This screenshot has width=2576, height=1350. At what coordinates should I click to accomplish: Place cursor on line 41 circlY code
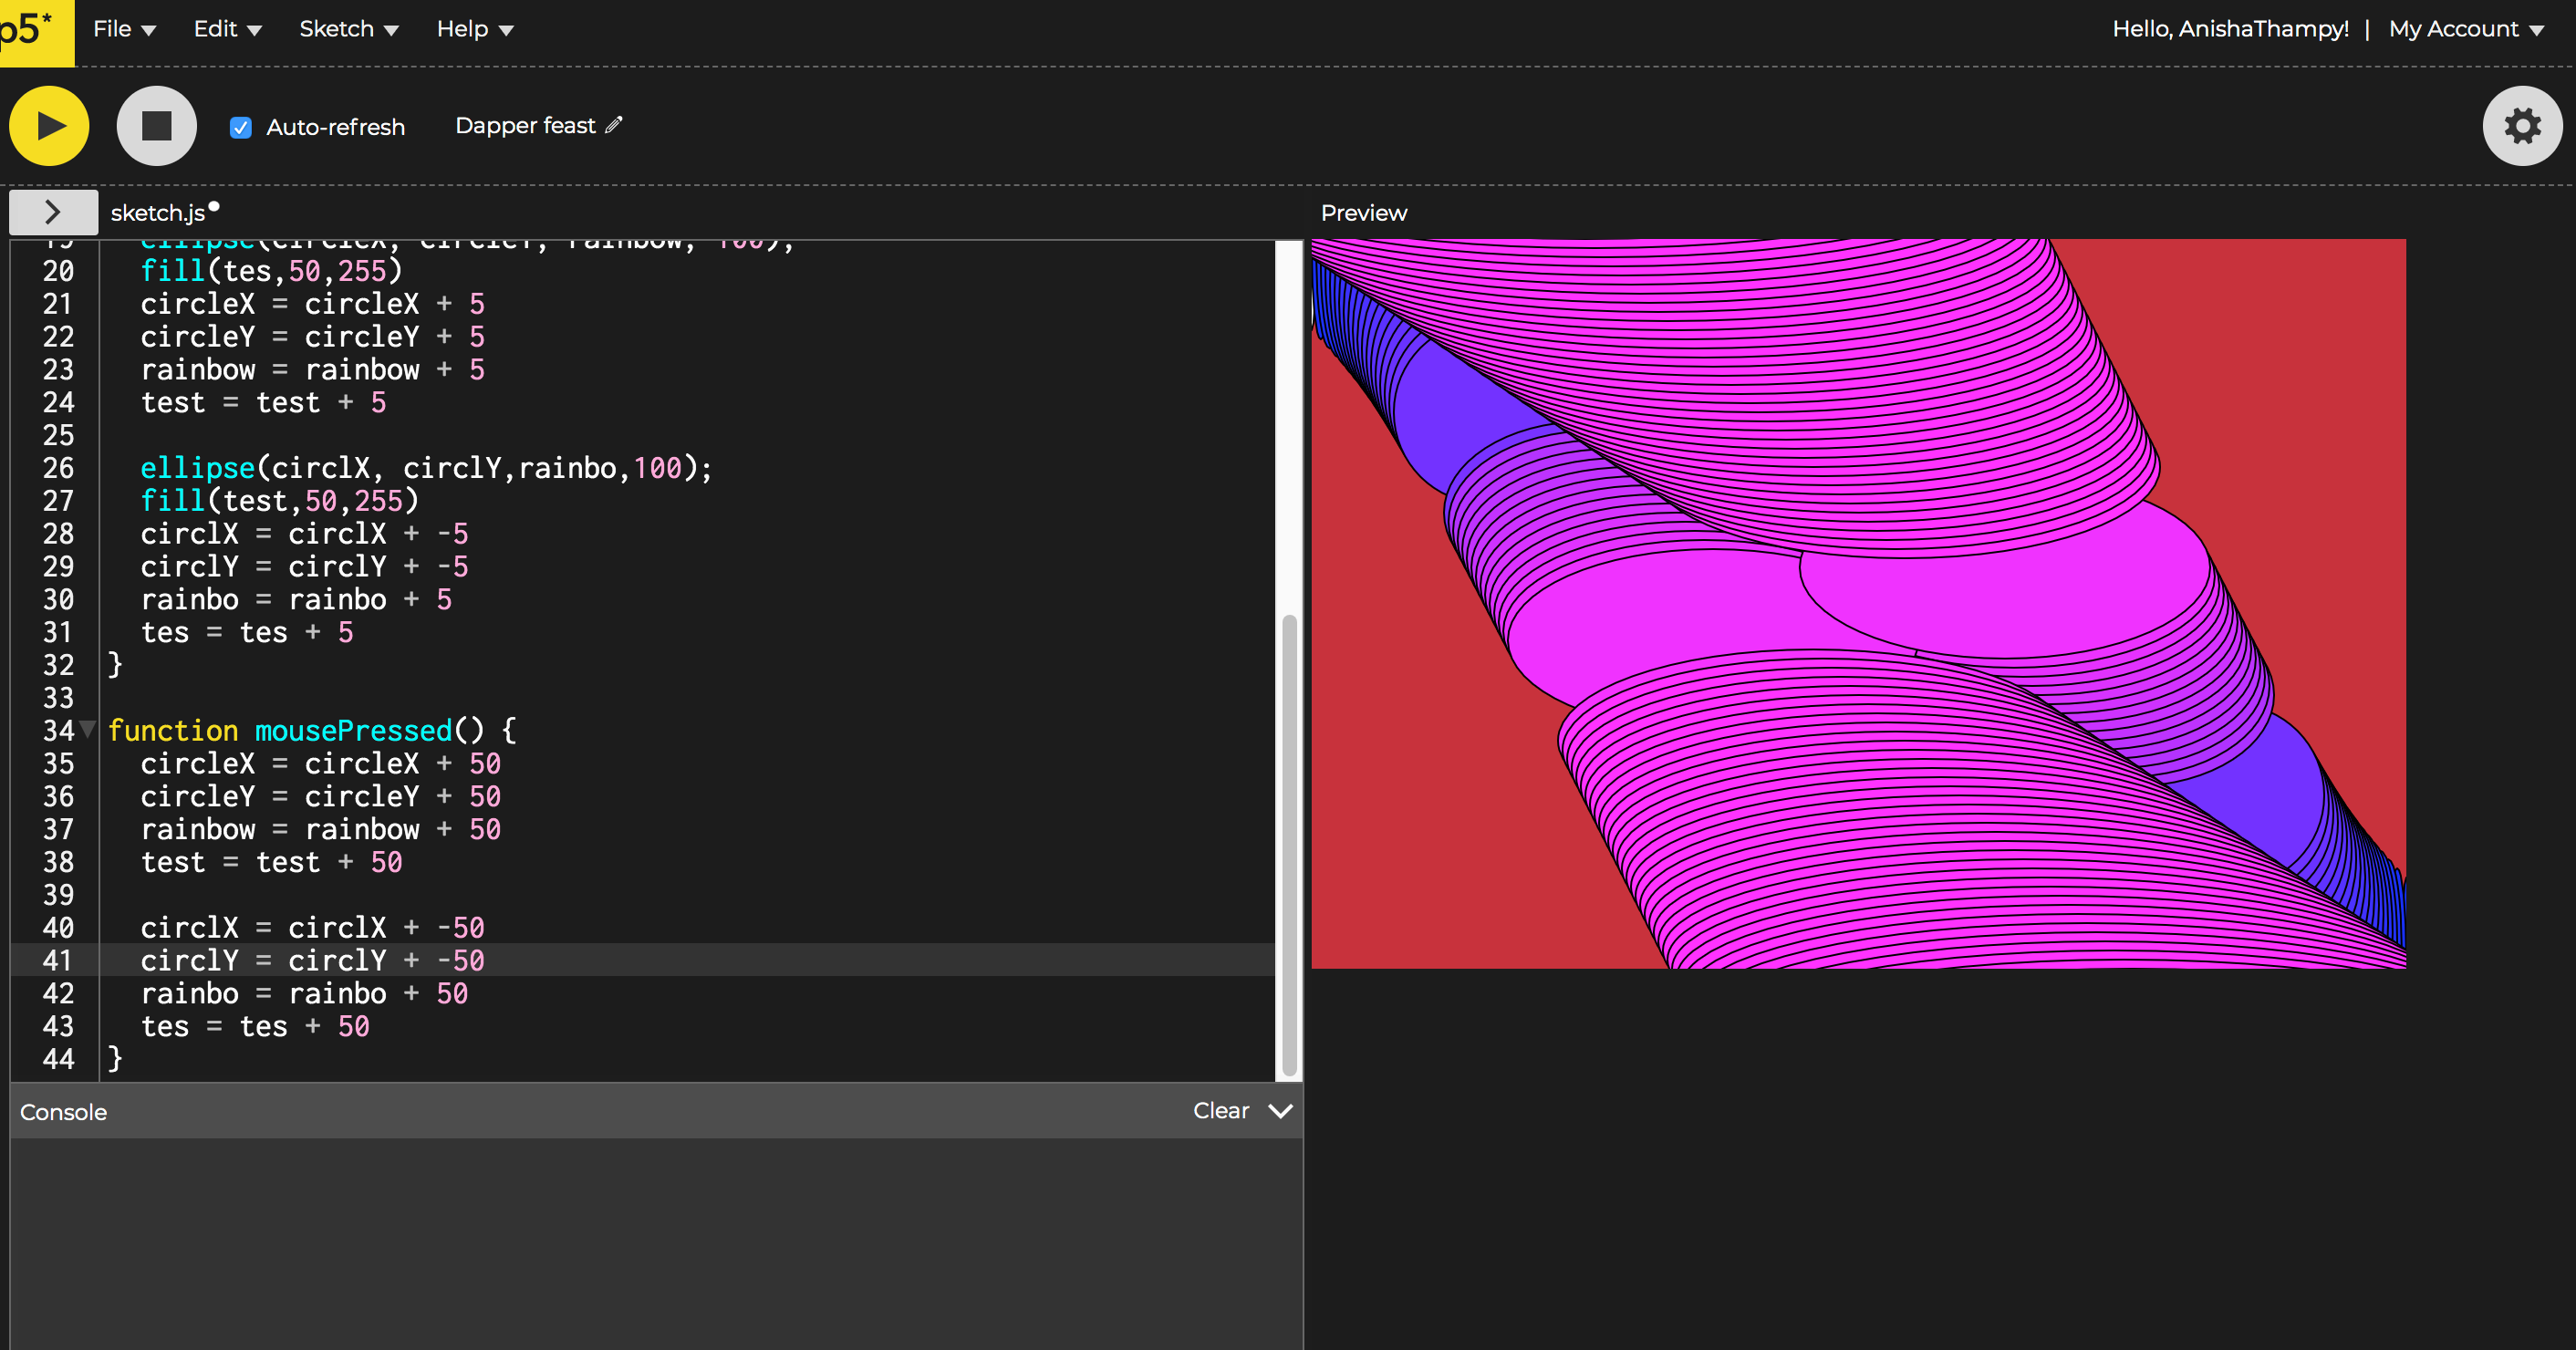[x=312, y=961]
